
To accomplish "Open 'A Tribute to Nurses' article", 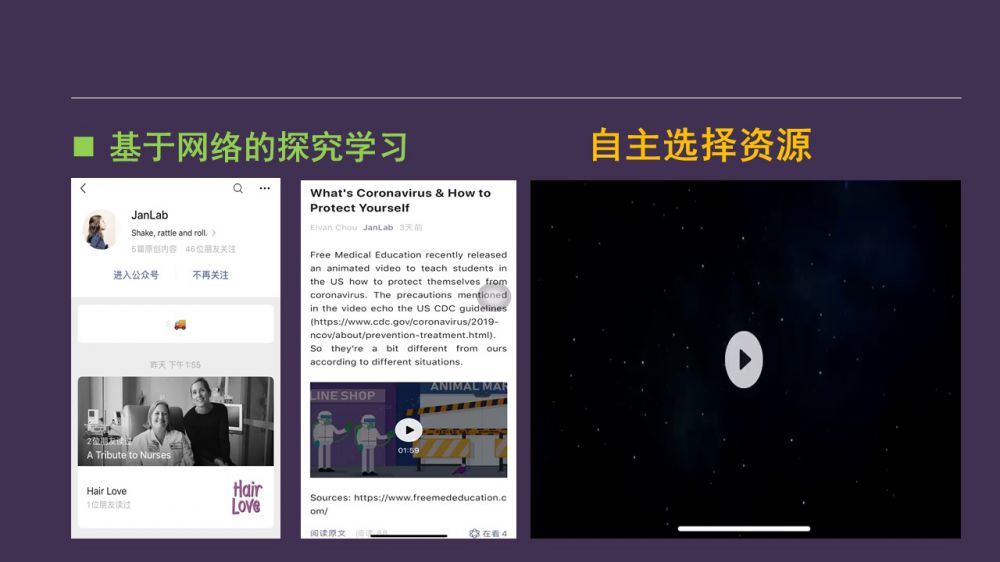I will (x=176, y=421).
